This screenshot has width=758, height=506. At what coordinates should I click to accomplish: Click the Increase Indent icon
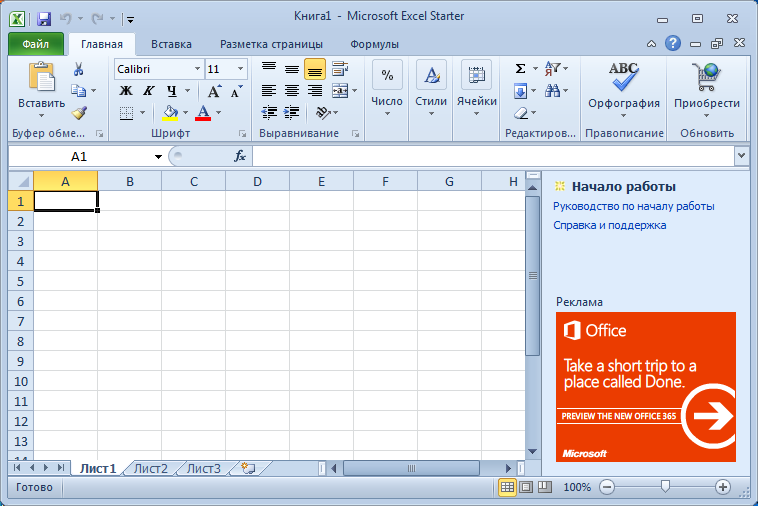pos(292,113)
